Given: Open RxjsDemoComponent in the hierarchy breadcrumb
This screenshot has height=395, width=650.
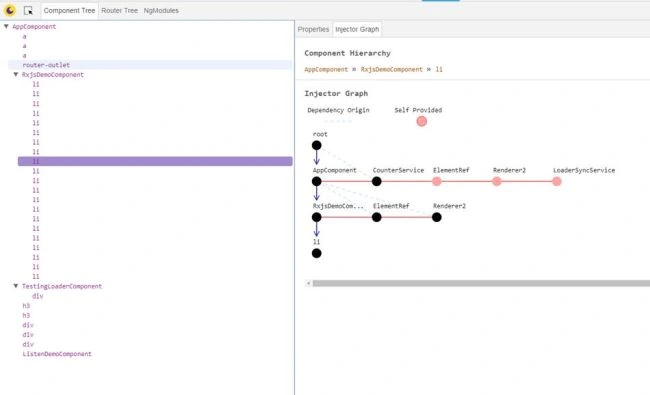Looking at the screenshot, I should [x=391, y=70].
